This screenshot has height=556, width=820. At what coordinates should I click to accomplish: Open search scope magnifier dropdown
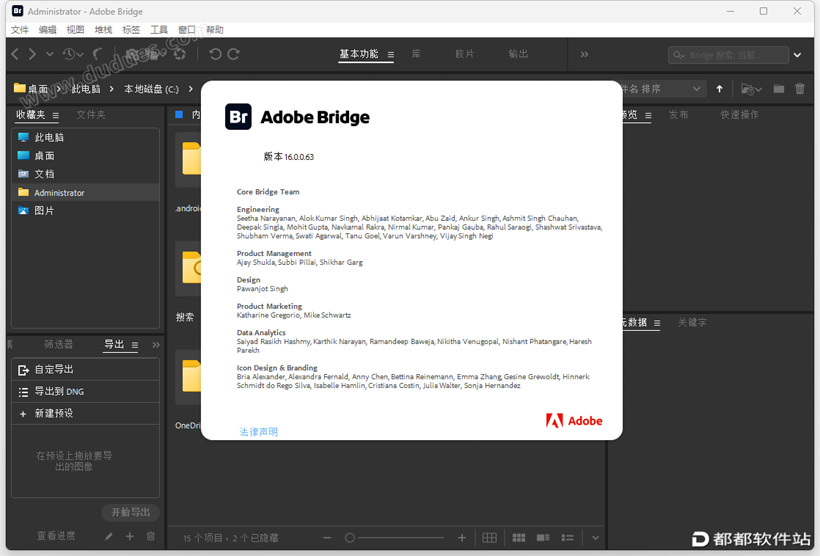pyautogui.click(x=679, y=54)
